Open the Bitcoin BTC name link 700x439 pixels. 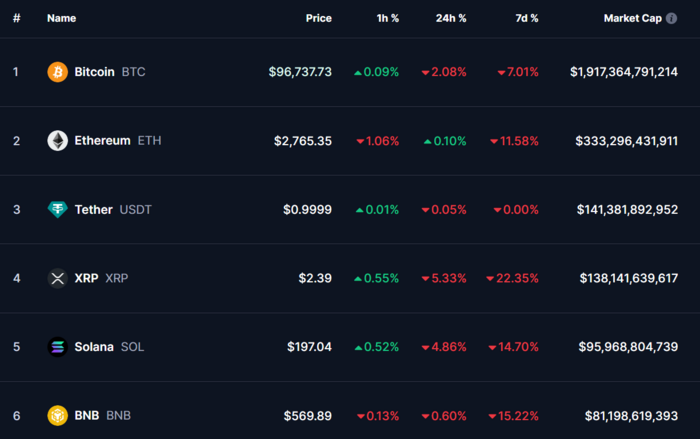[x=95, y=72]
